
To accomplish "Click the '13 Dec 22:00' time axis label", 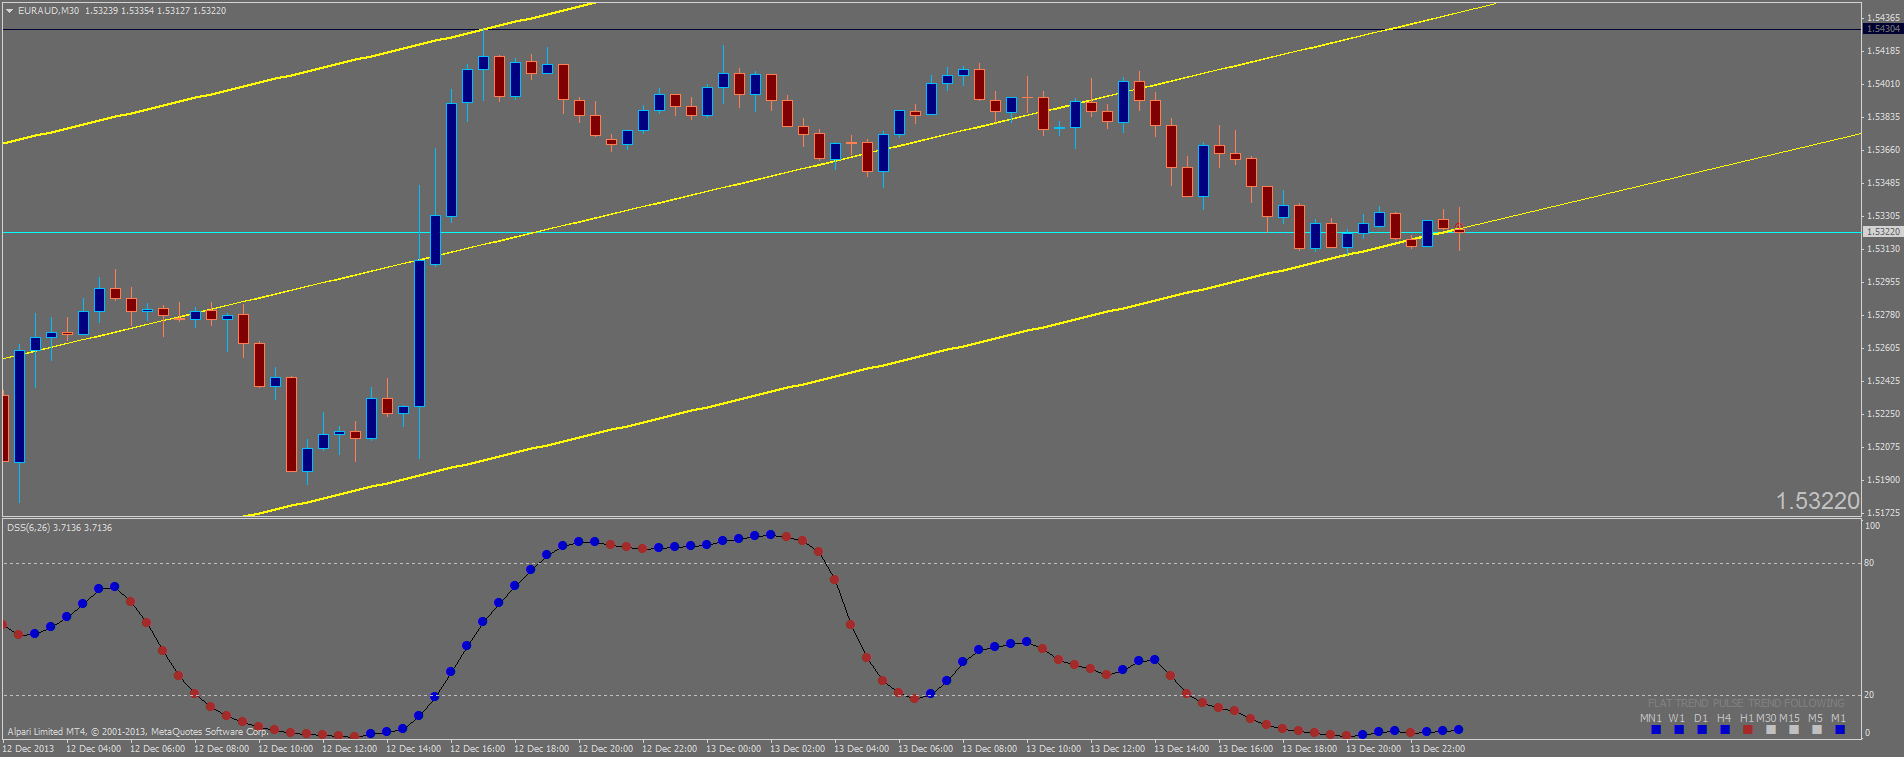I will point(1437,749).
